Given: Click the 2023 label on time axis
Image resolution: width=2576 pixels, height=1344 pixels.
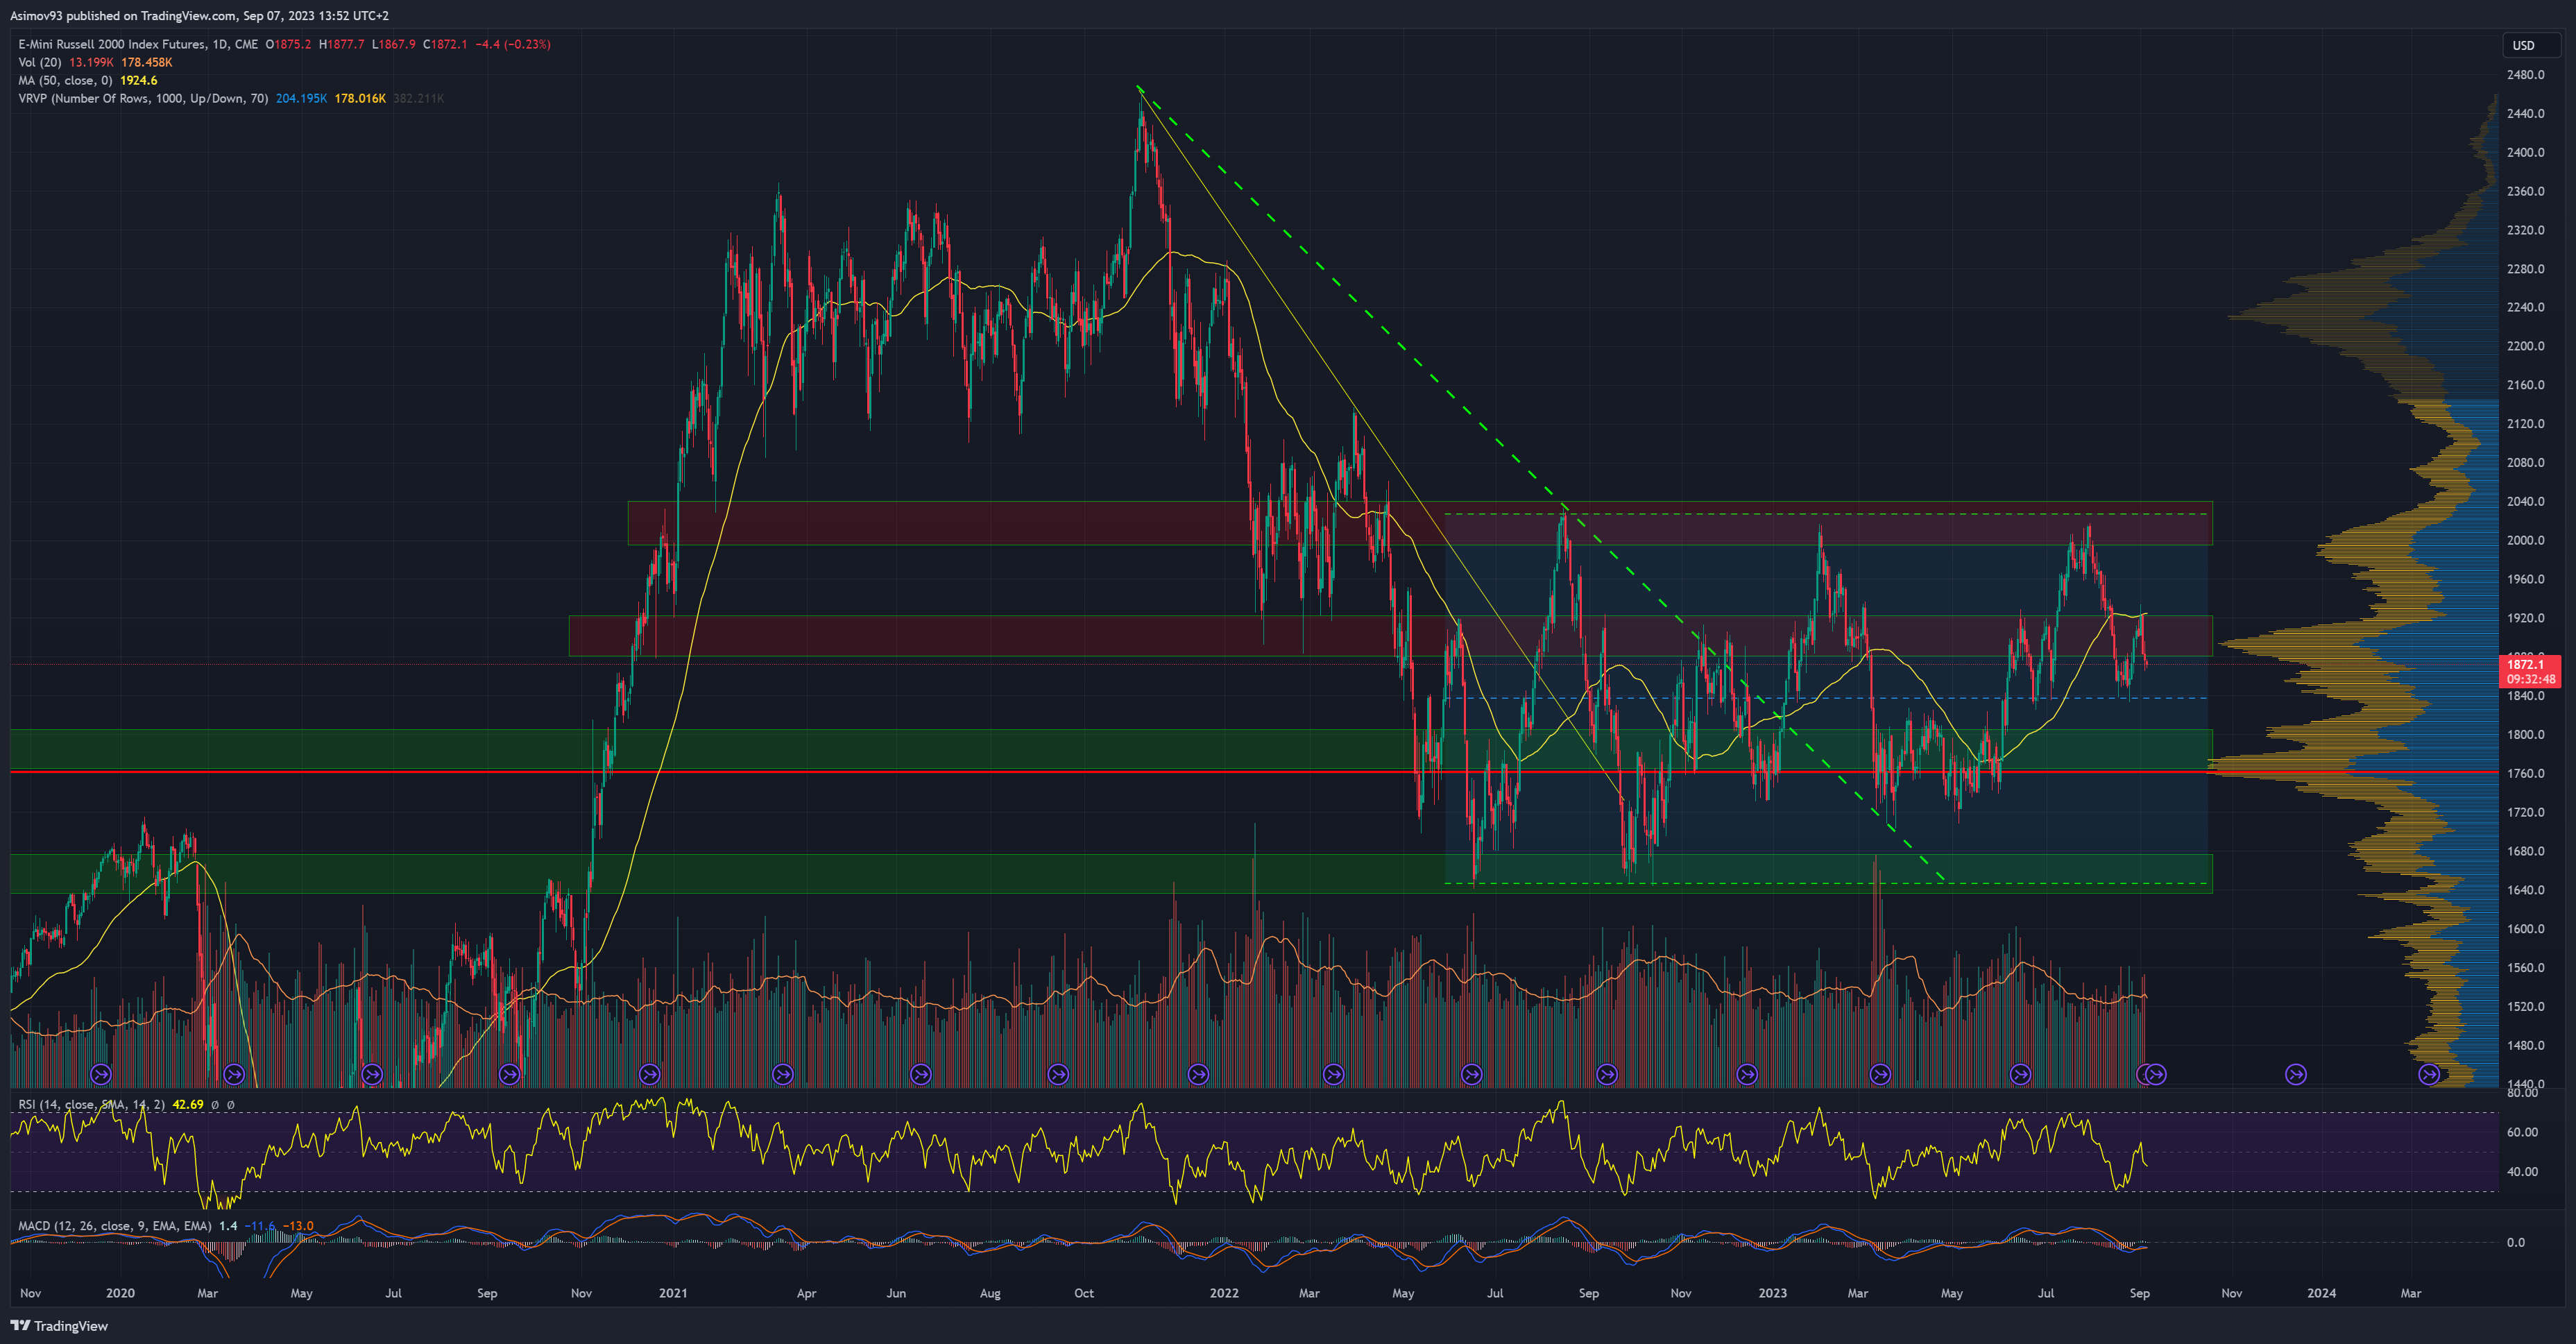Looking at the screenshot, I should tap(1772, 1293).
